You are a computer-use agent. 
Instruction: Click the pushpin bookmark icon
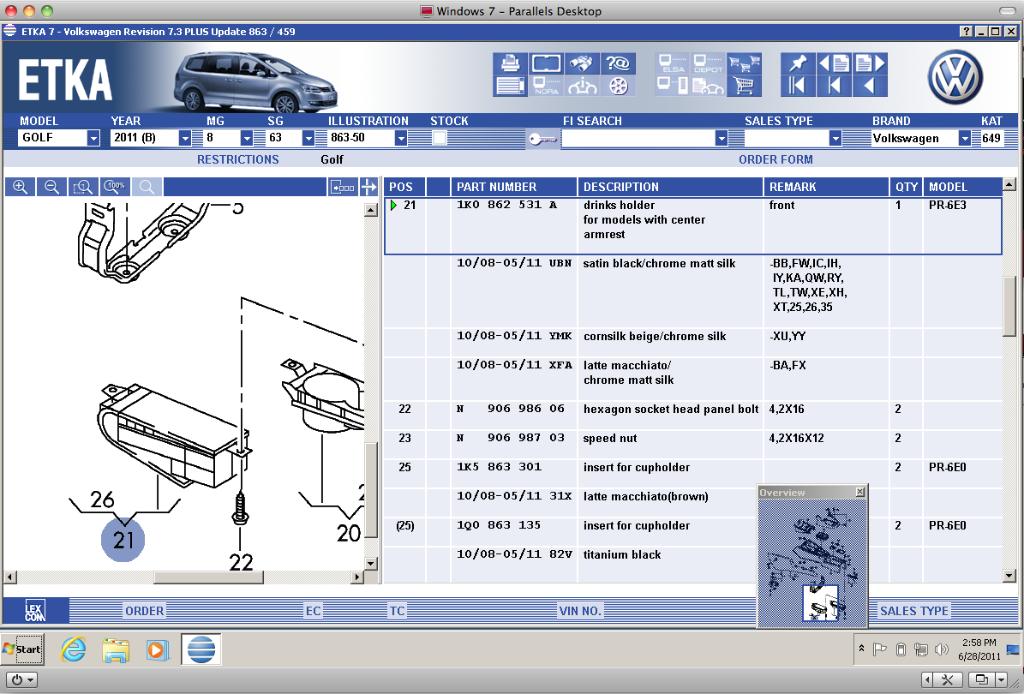pyautogui.click(x=797, y=63)
